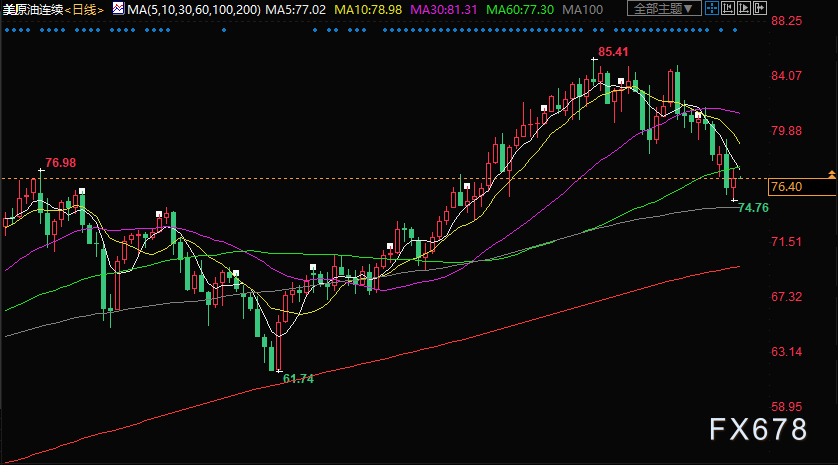
Task: Click the 美原油连续 instrument name
Action: click(x=33, y=10)
